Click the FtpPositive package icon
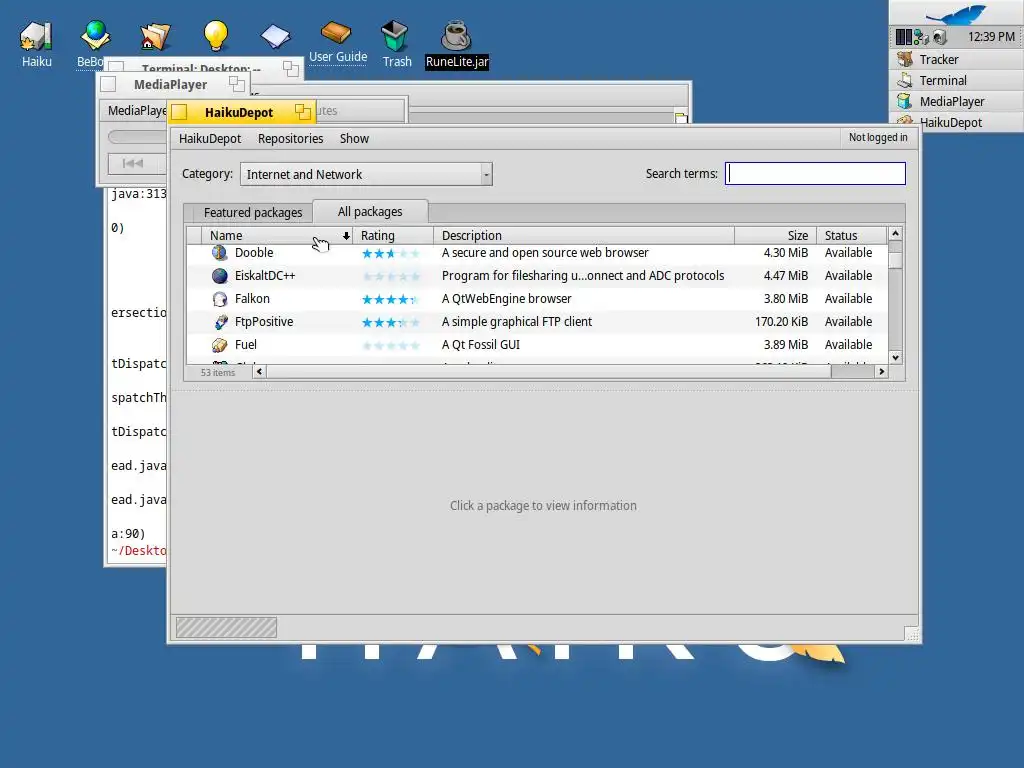This screenshot has width=1024, height=768. pyautogui.click(x=221, y=322)
